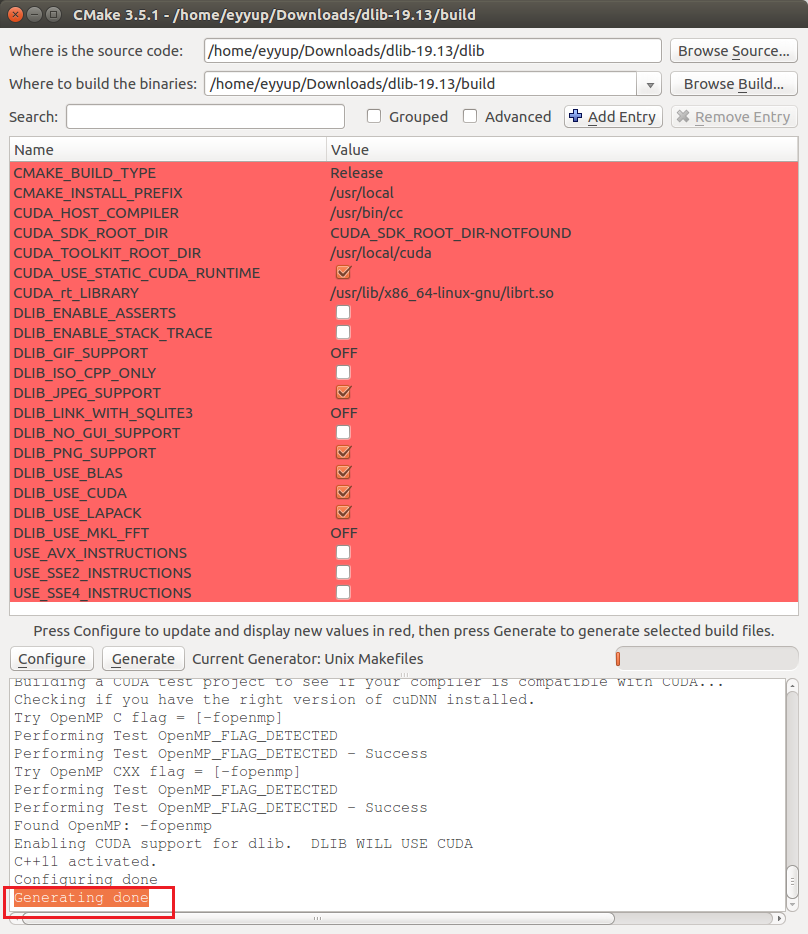Sort entries by the Name column header
The image size is (808, 934).
168,150
